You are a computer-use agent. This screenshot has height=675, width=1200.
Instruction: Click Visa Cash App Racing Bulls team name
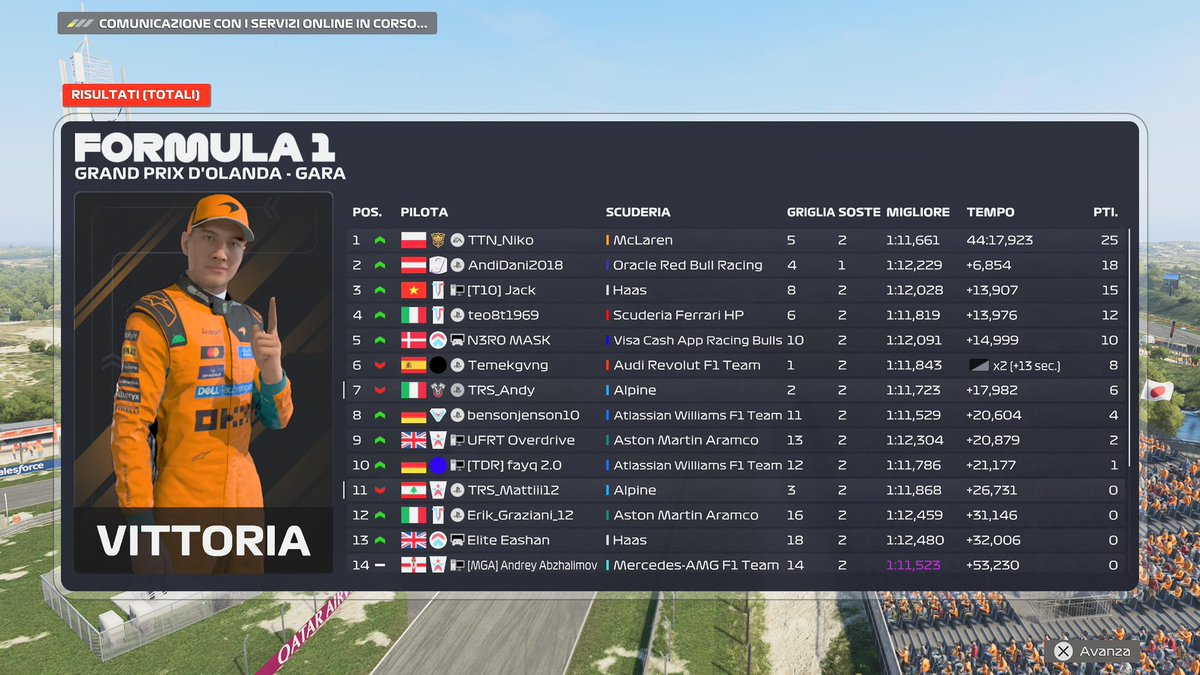pos(698,340)
